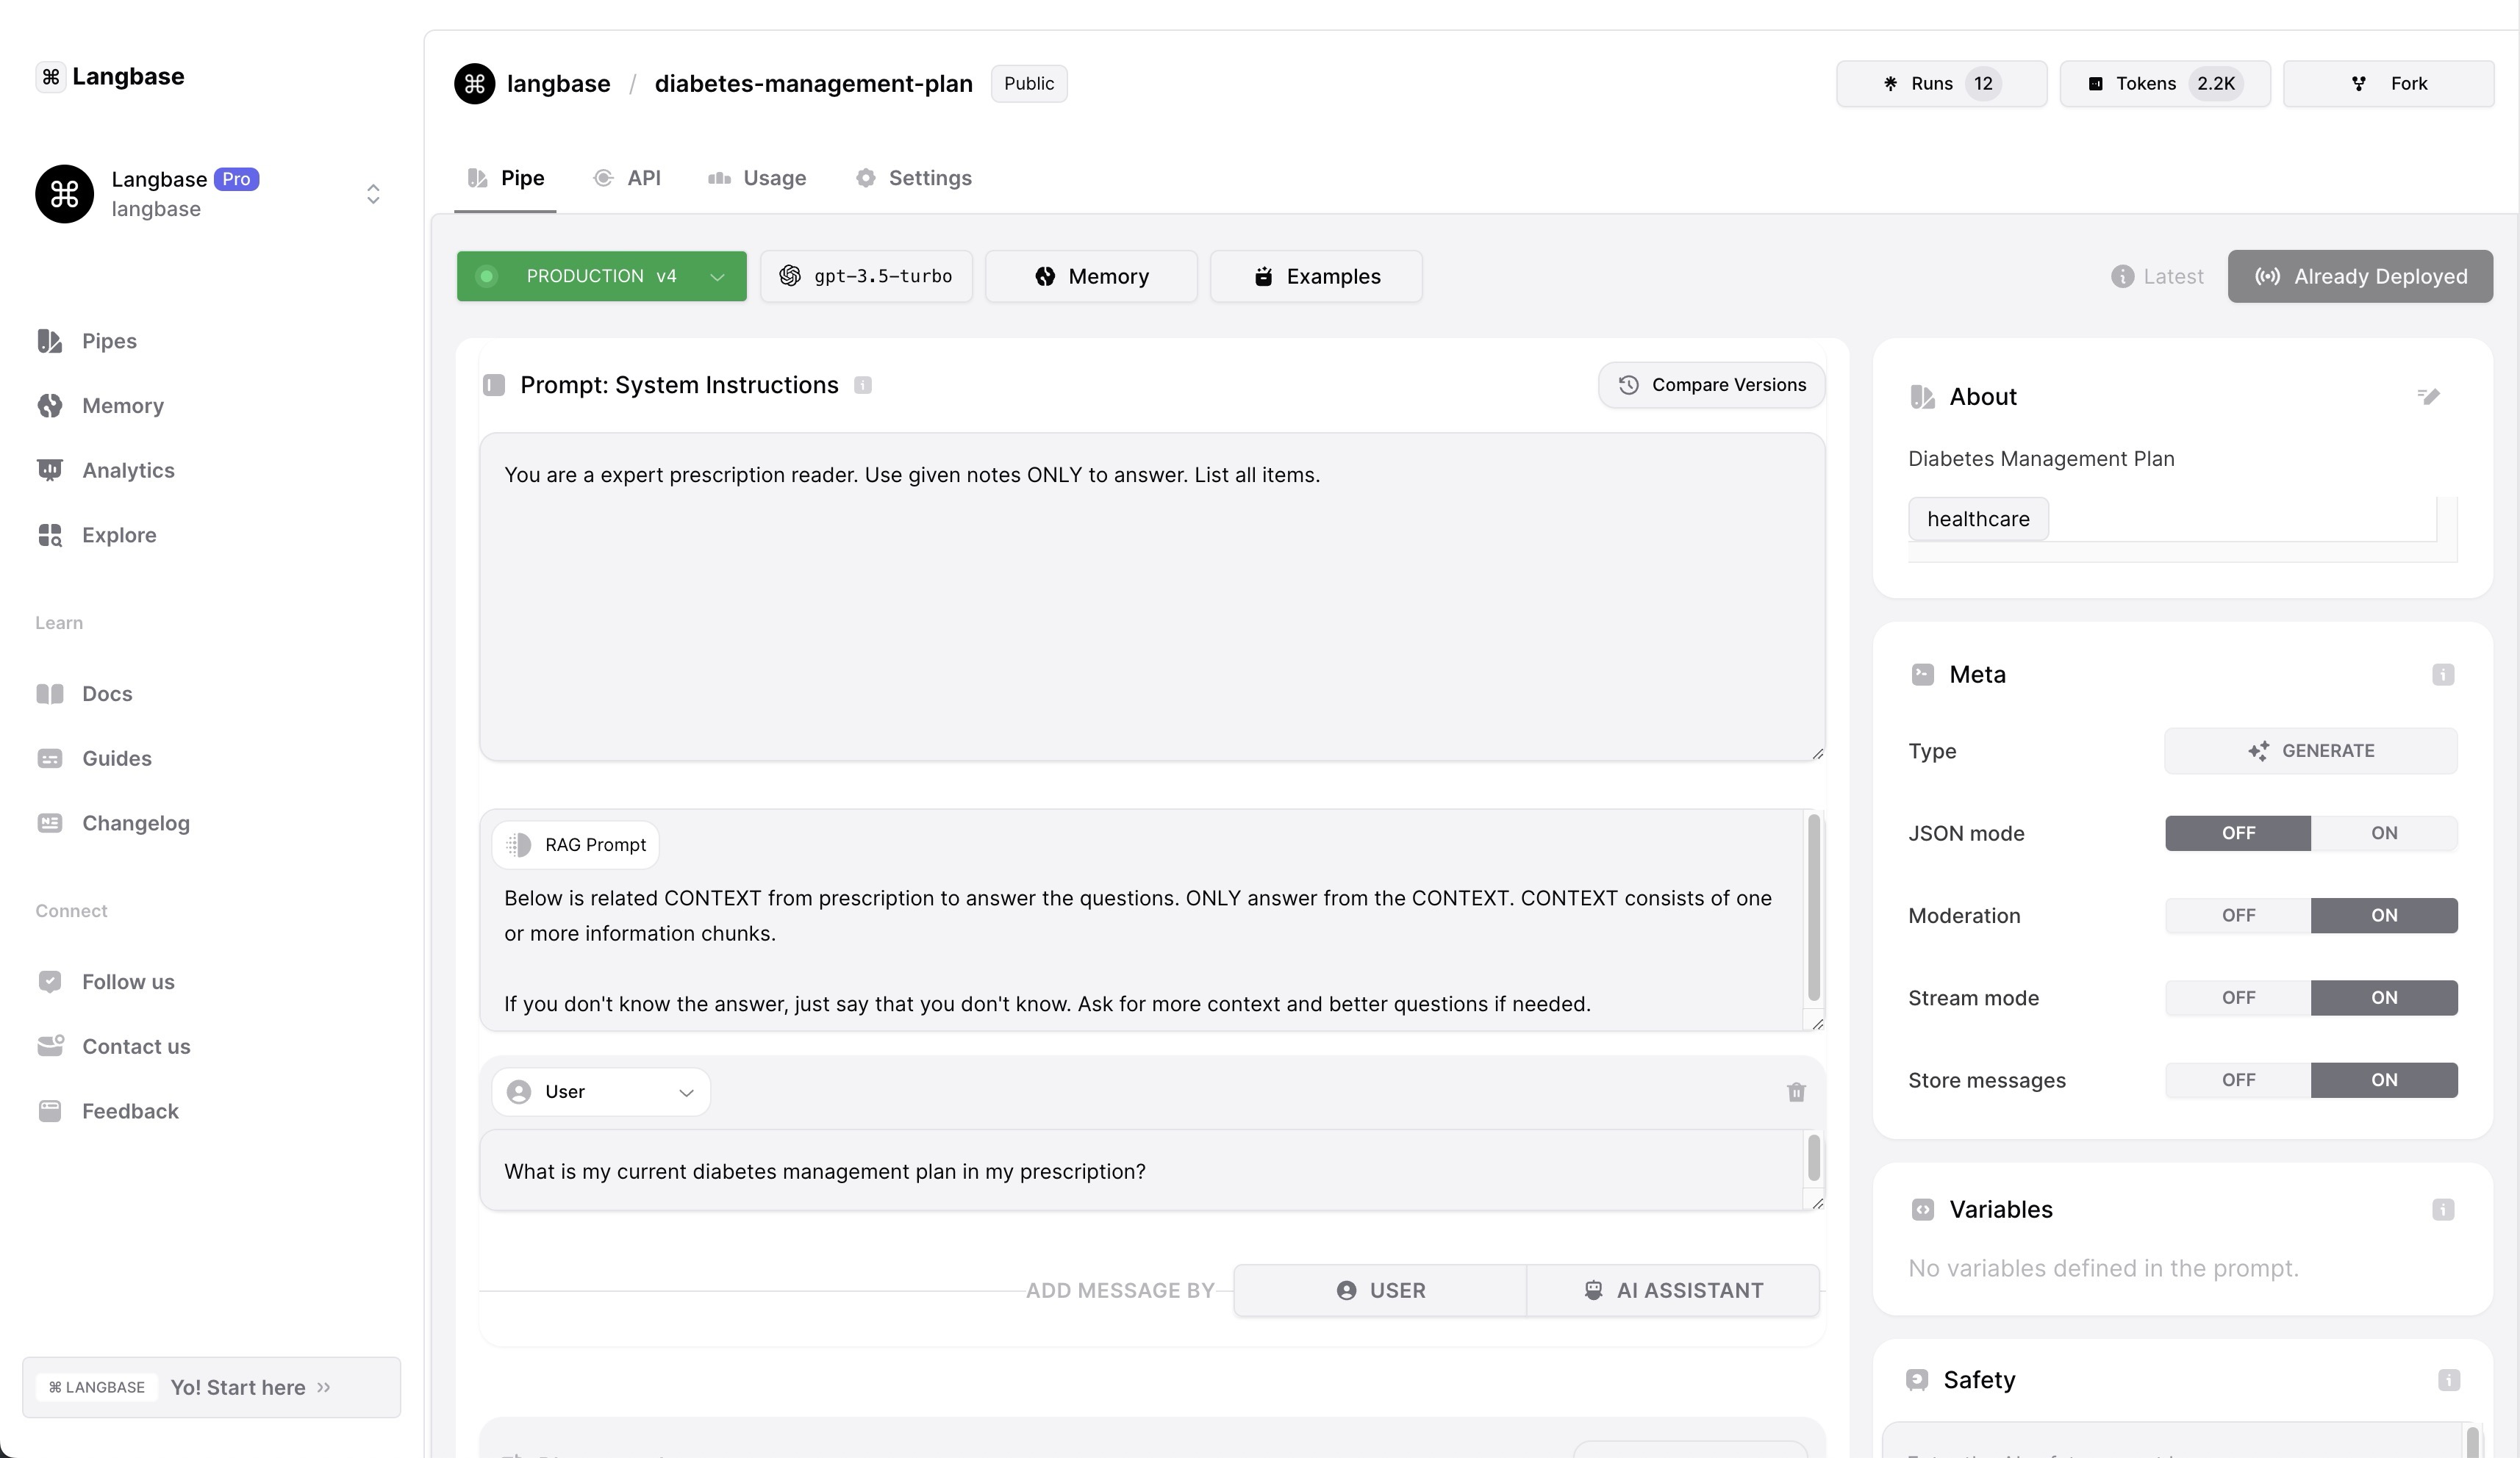Fork this pipe

2388,84
